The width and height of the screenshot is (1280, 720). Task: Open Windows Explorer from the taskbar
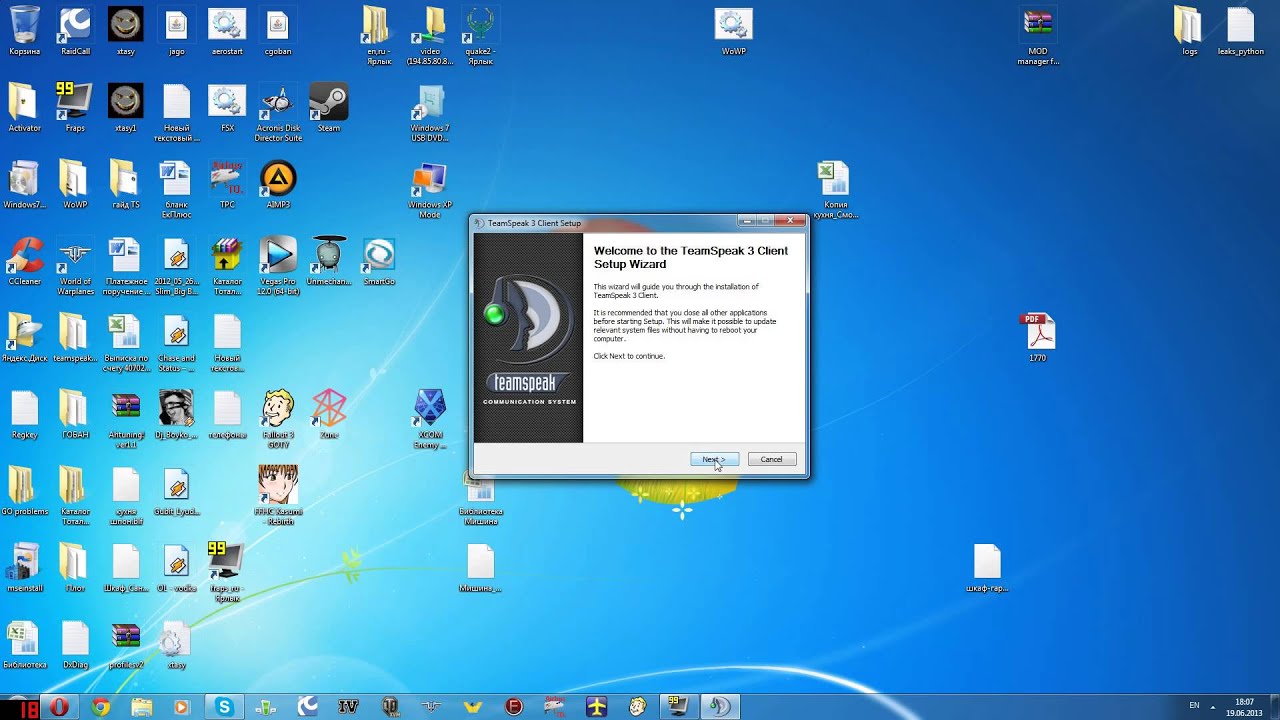tap(141, 707)
